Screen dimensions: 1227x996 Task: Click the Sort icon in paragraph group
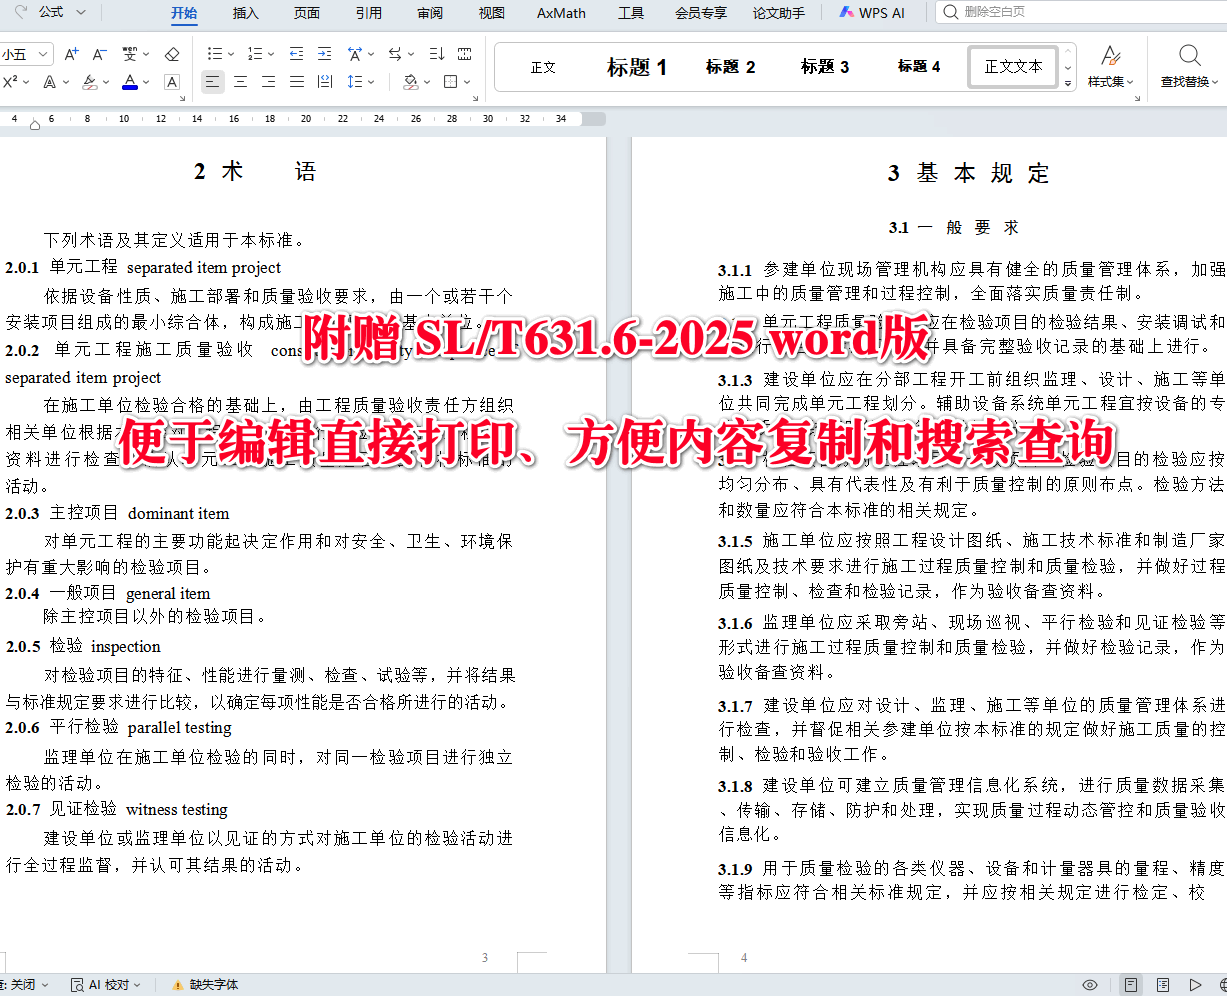coord(437,54)
